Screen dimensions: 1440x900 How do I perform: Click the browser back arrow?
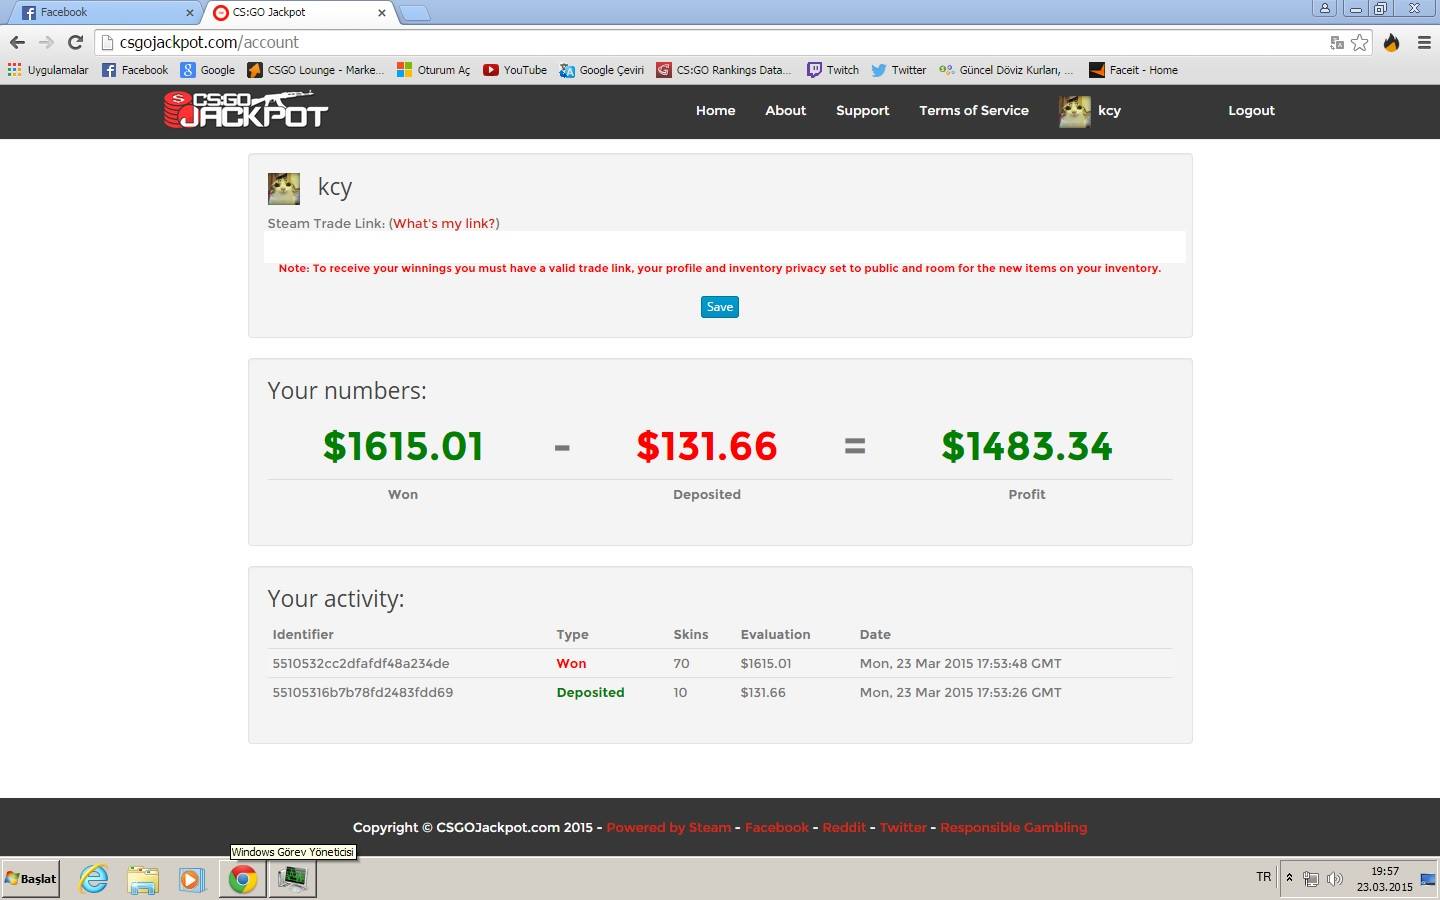pos(17,42)
